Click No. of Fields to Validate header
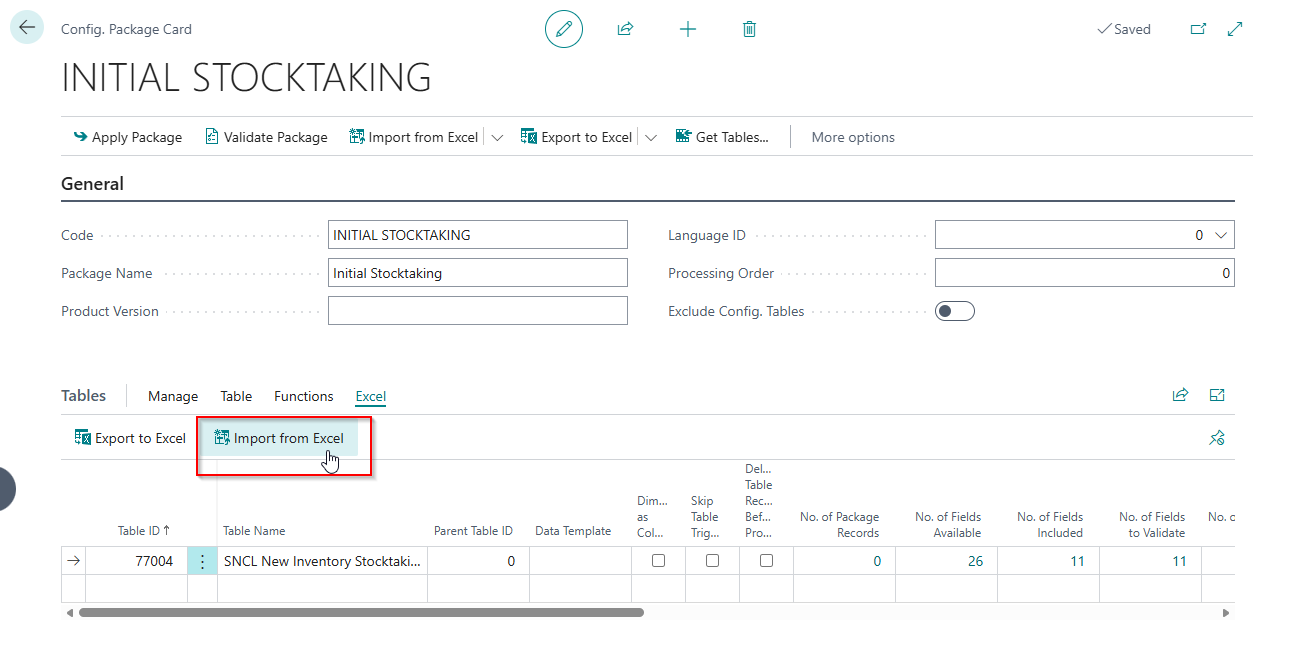Screen dimensions: 1296x646 pos(1152,524)
